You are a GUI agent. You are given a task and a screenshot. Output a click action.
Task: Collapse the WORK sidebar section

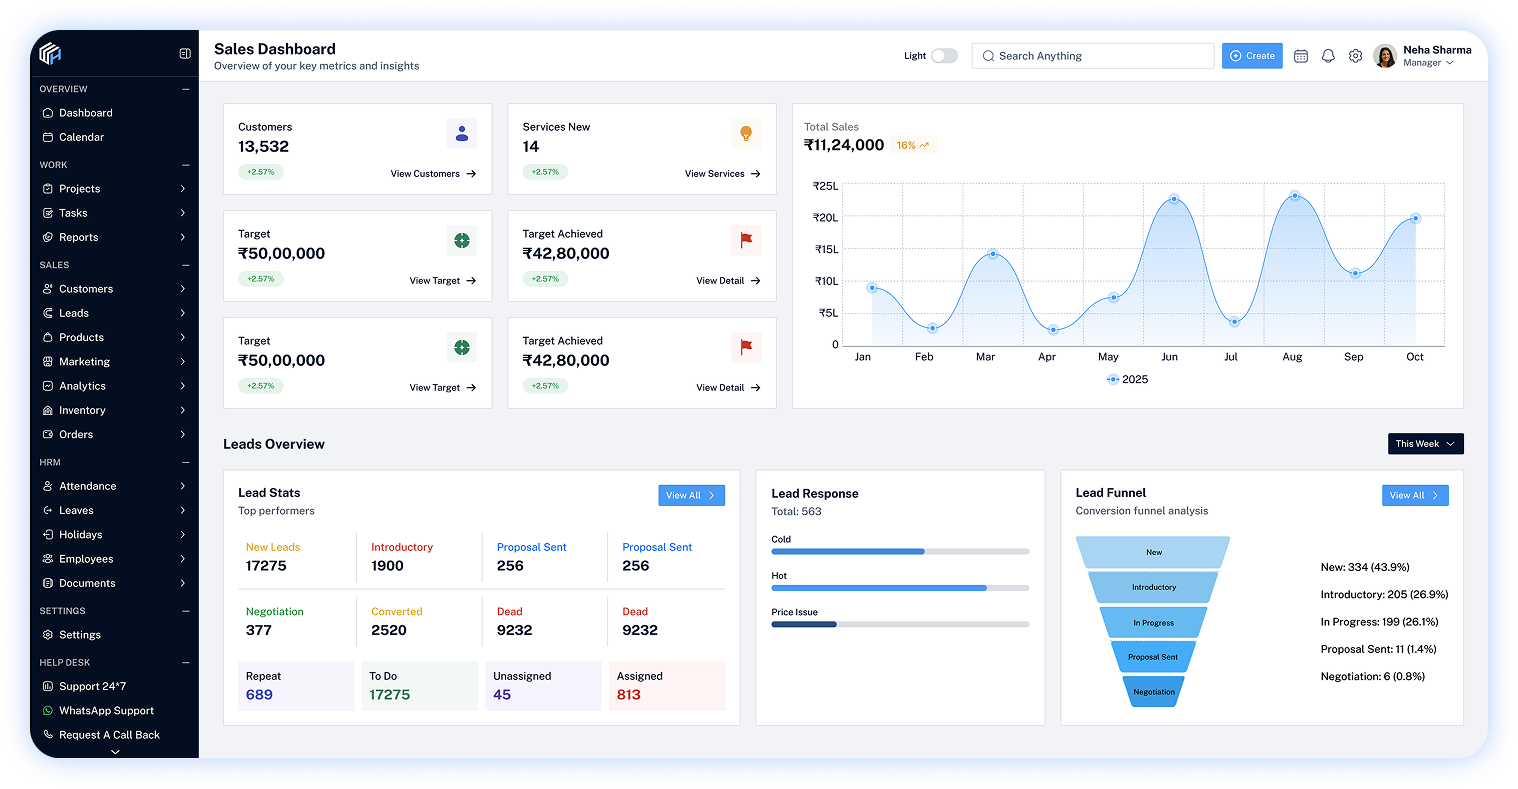(x=186, y=165)
